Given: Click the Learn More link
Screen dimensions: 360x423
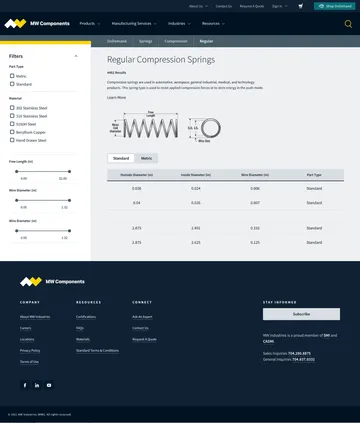Looking at the screenshot, I should click(116, 97).
